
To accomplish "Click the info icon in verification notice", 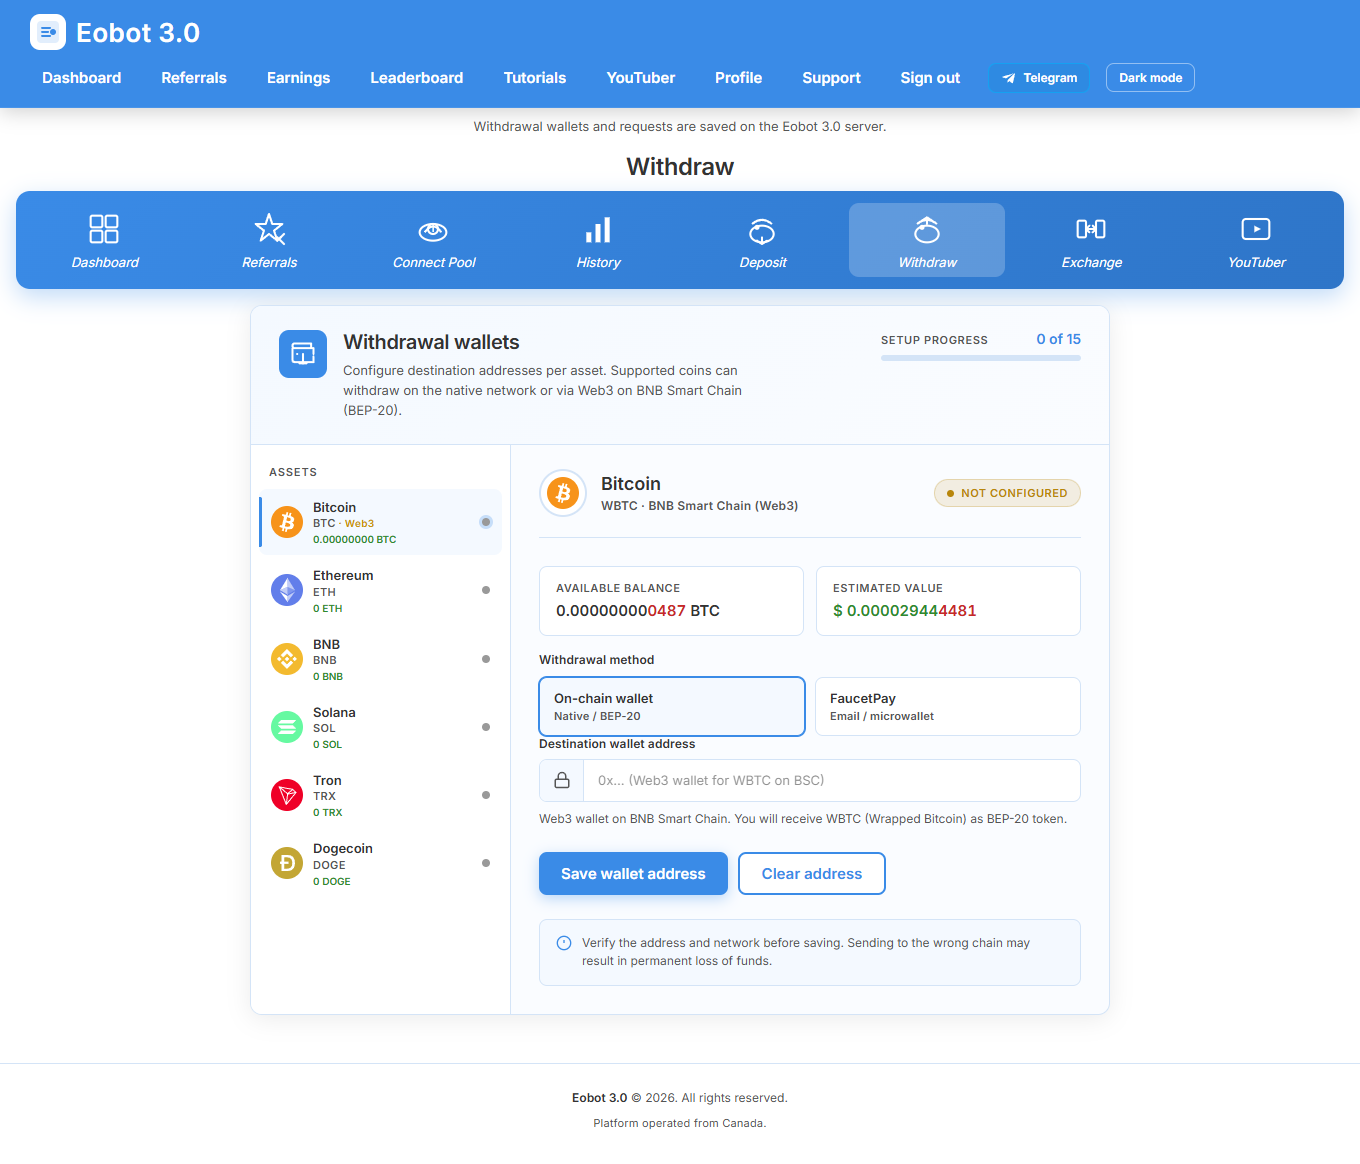I will (x=564, y=943).
